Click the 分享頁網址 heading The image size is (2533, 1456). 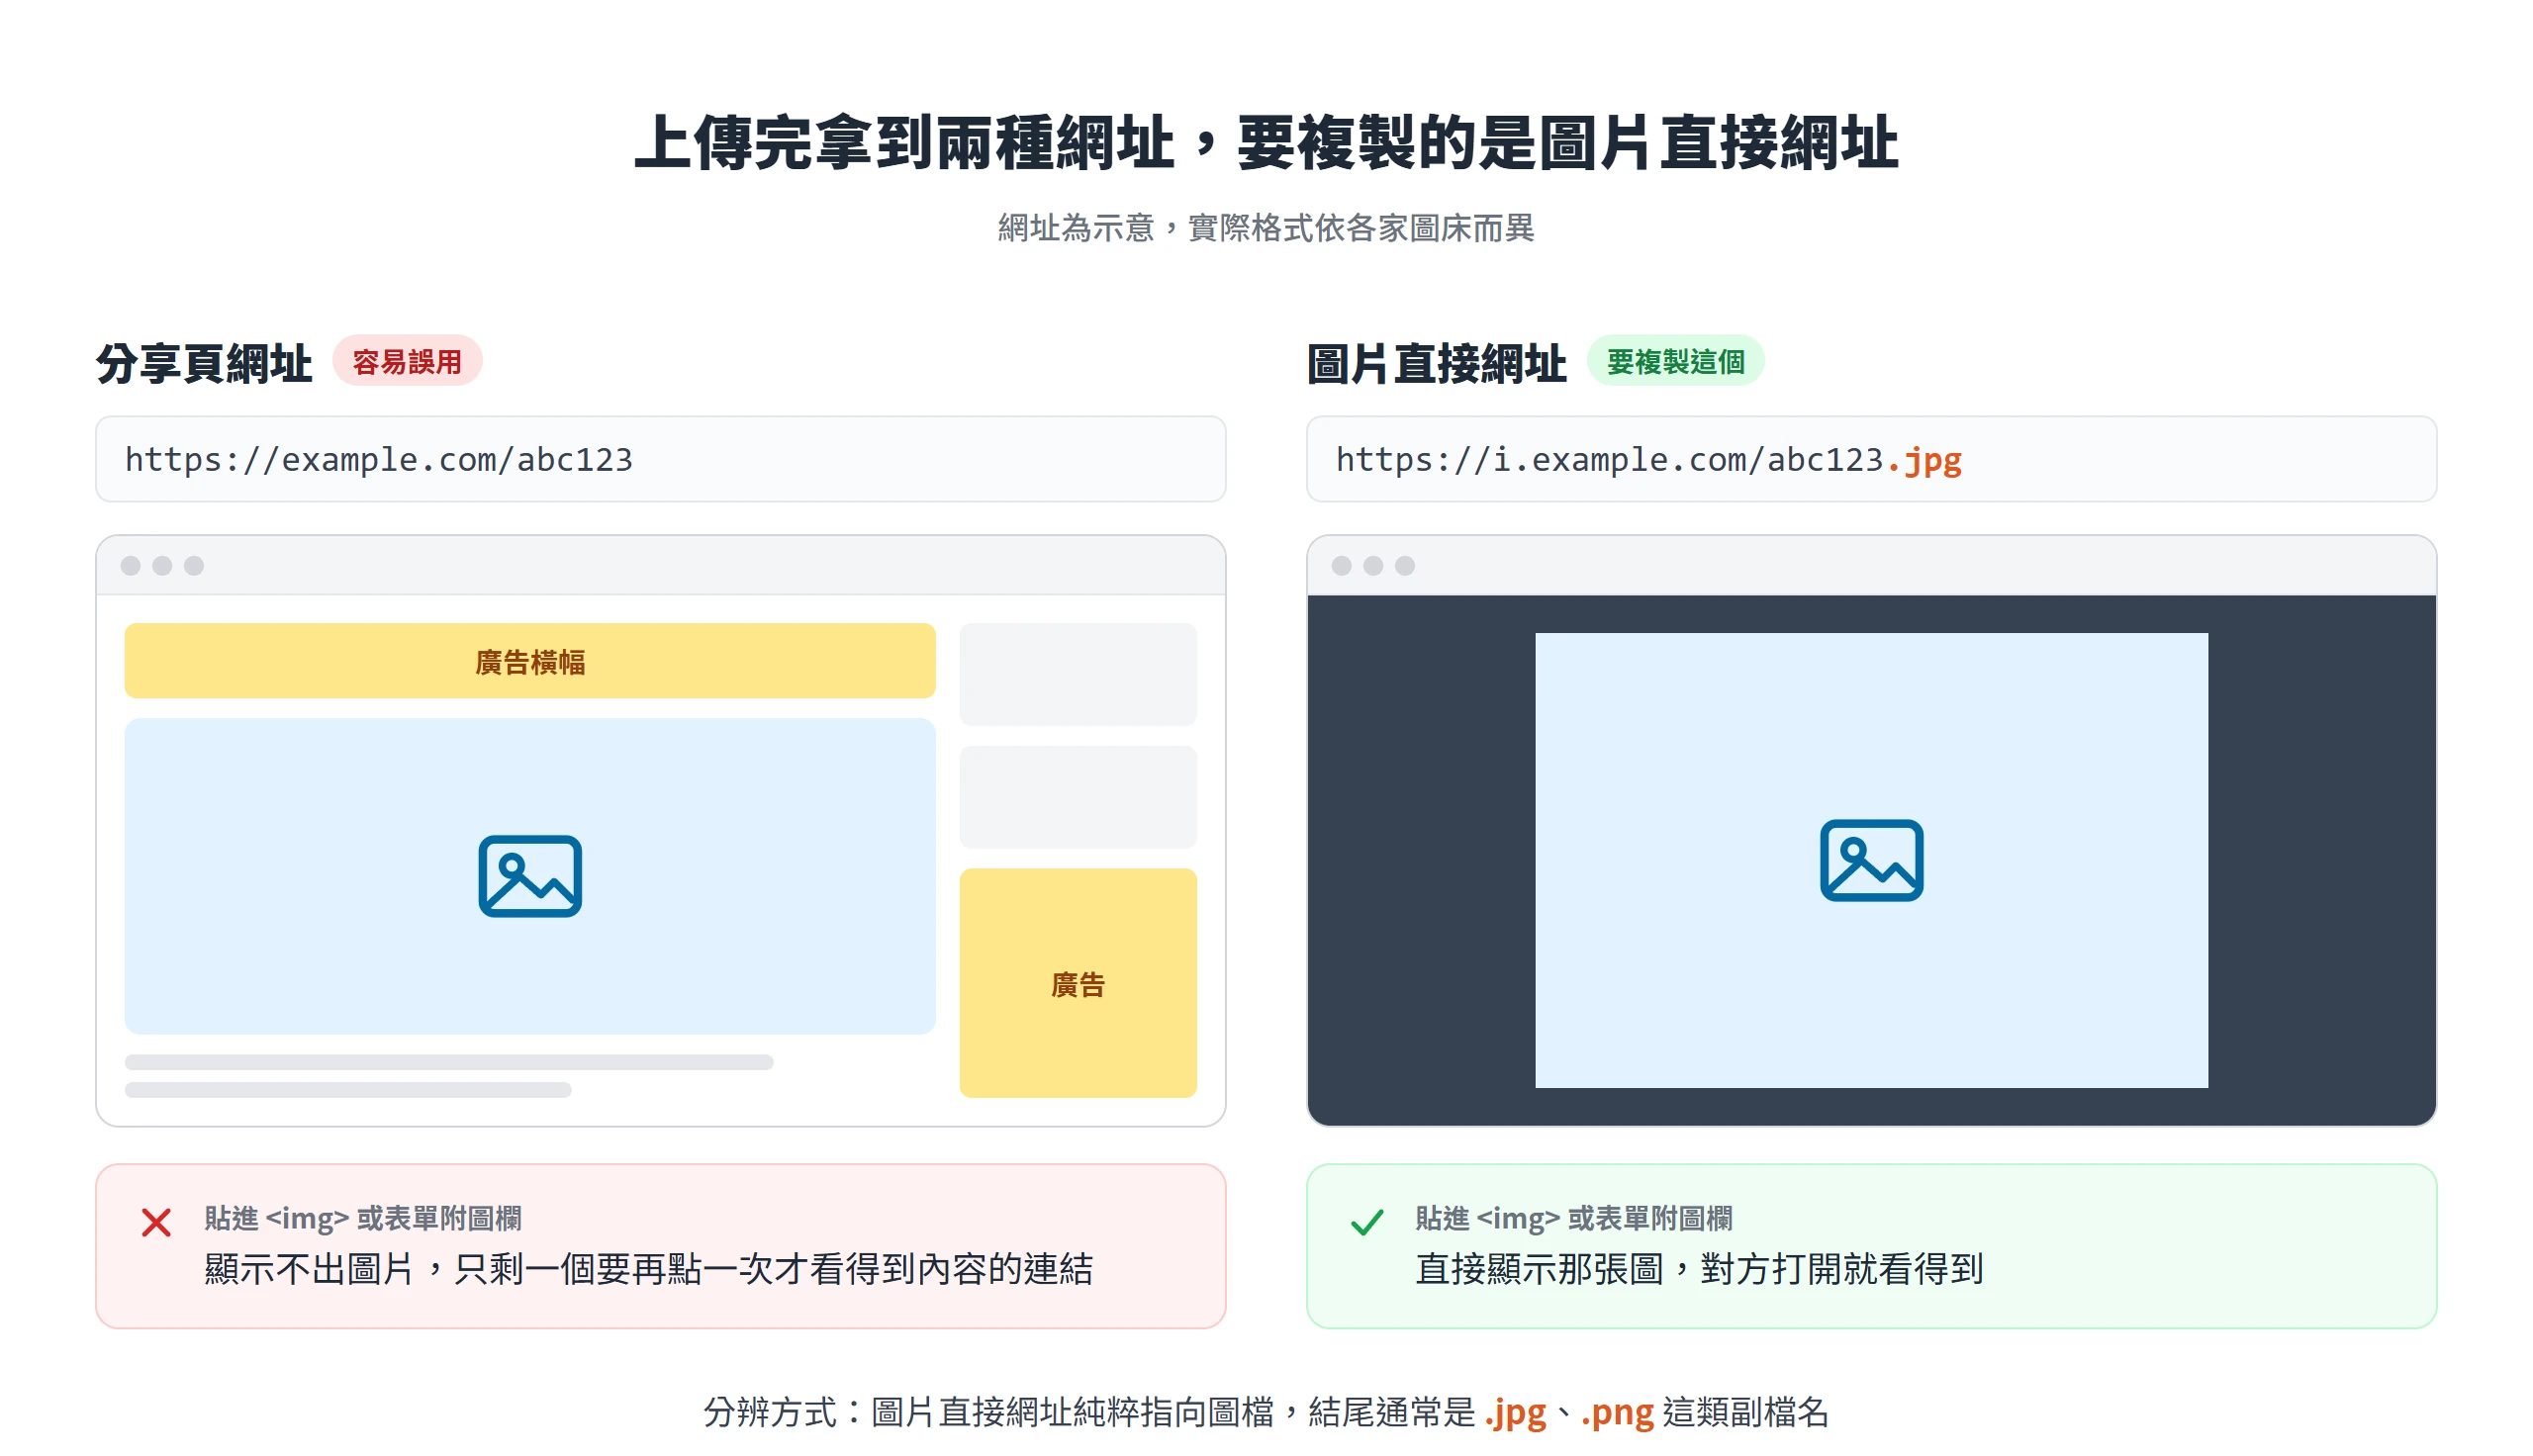pyautogui.click(x=204, y=363)
